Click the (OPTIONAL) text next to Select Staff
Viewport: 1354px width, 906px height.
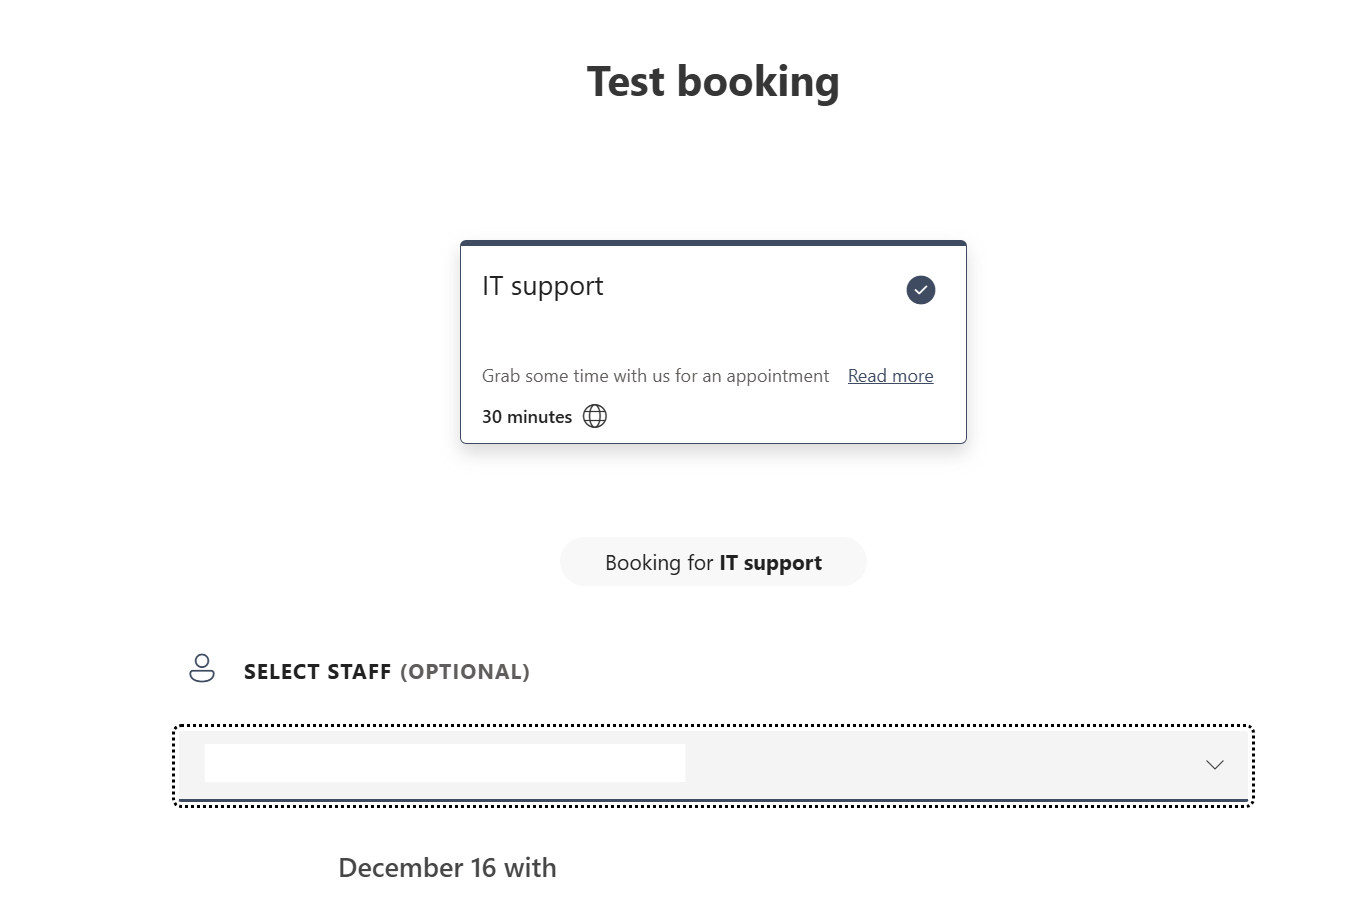coord(465,672)
